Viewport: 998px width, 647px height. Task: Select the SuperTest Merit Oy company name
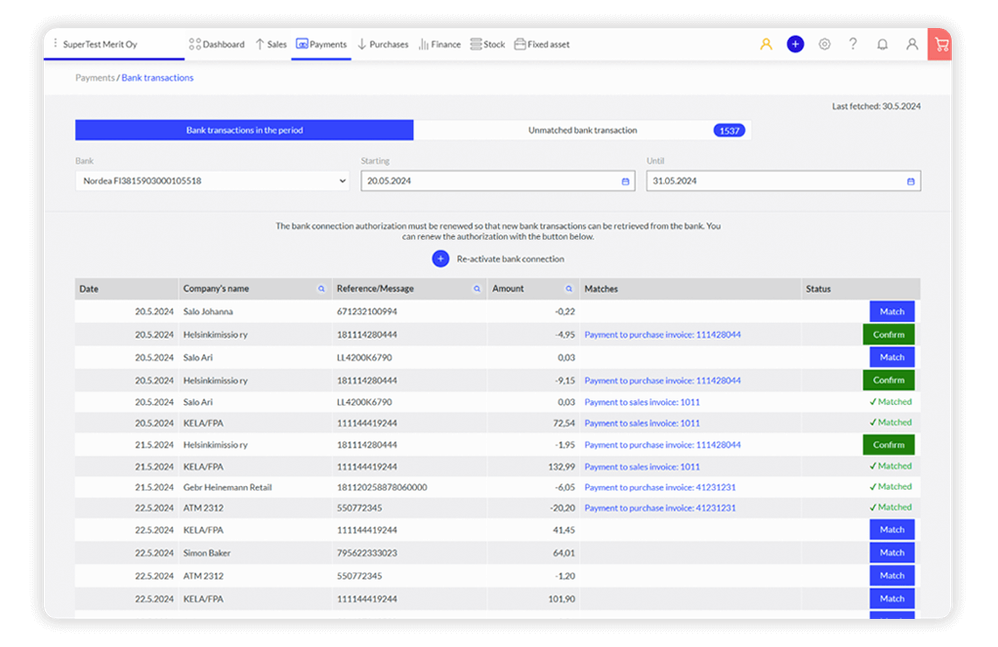pyautogui.click(x=100, y=44)
